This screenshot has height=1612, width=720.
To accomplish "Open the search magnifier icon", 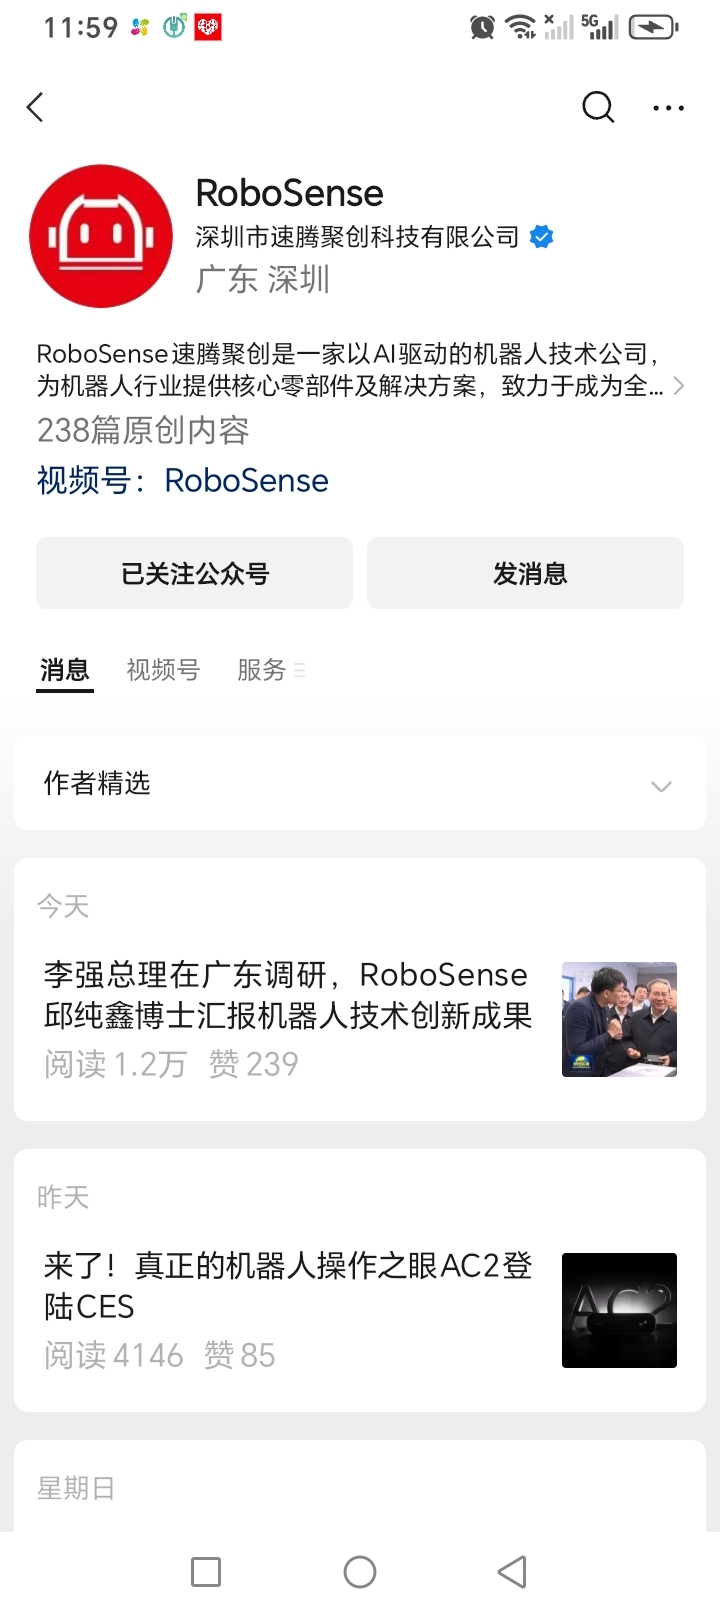I will click(598, 107).
